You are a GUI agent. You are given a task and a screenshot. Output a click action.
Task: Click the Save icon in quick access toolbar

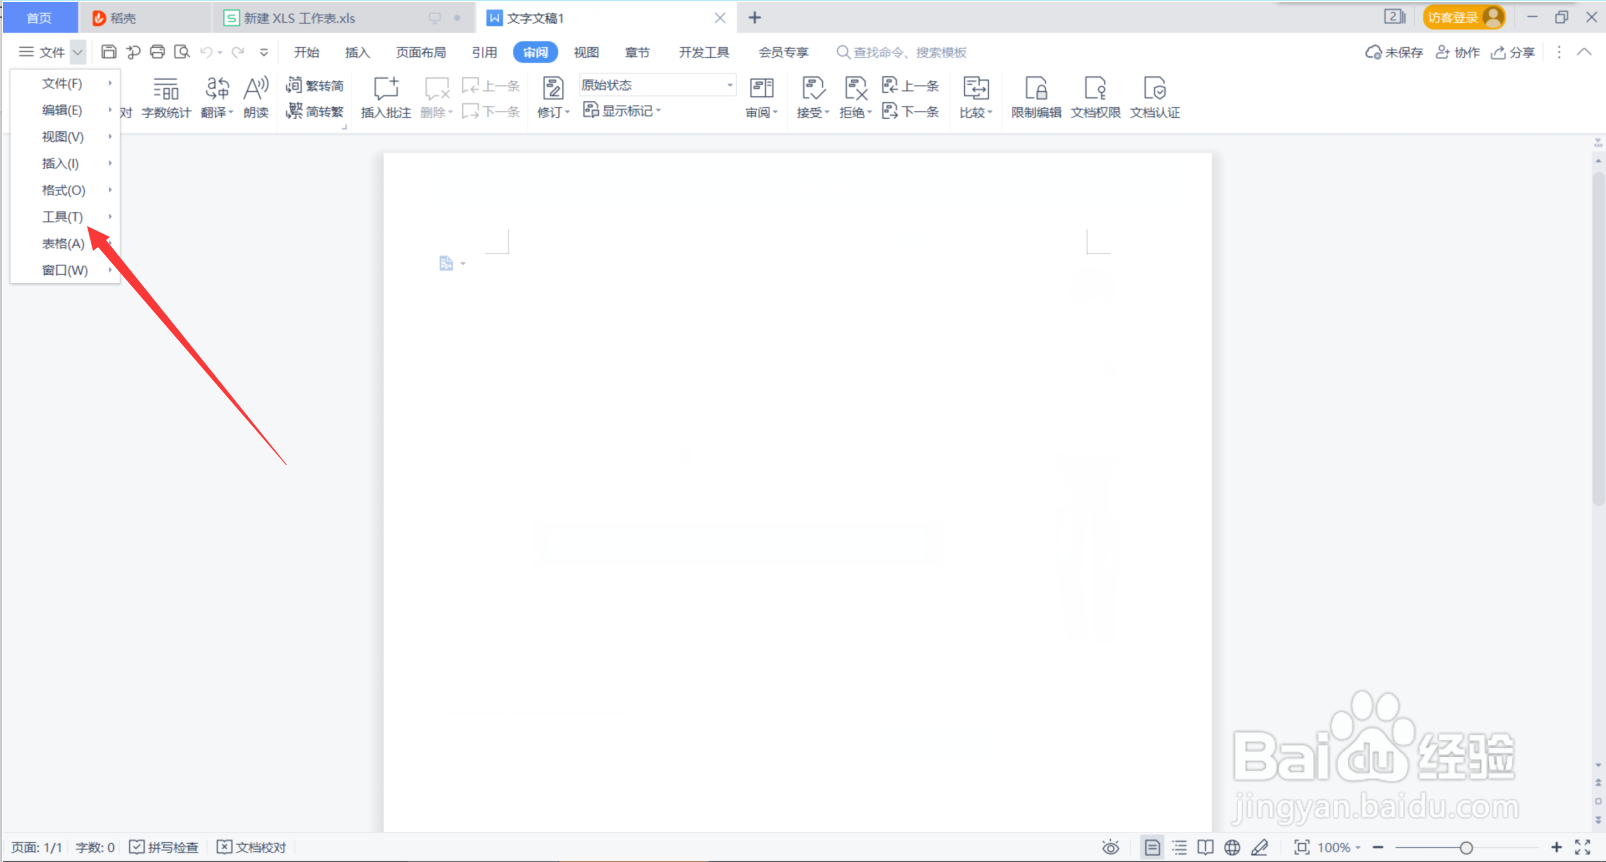click(x=109, y=52)
